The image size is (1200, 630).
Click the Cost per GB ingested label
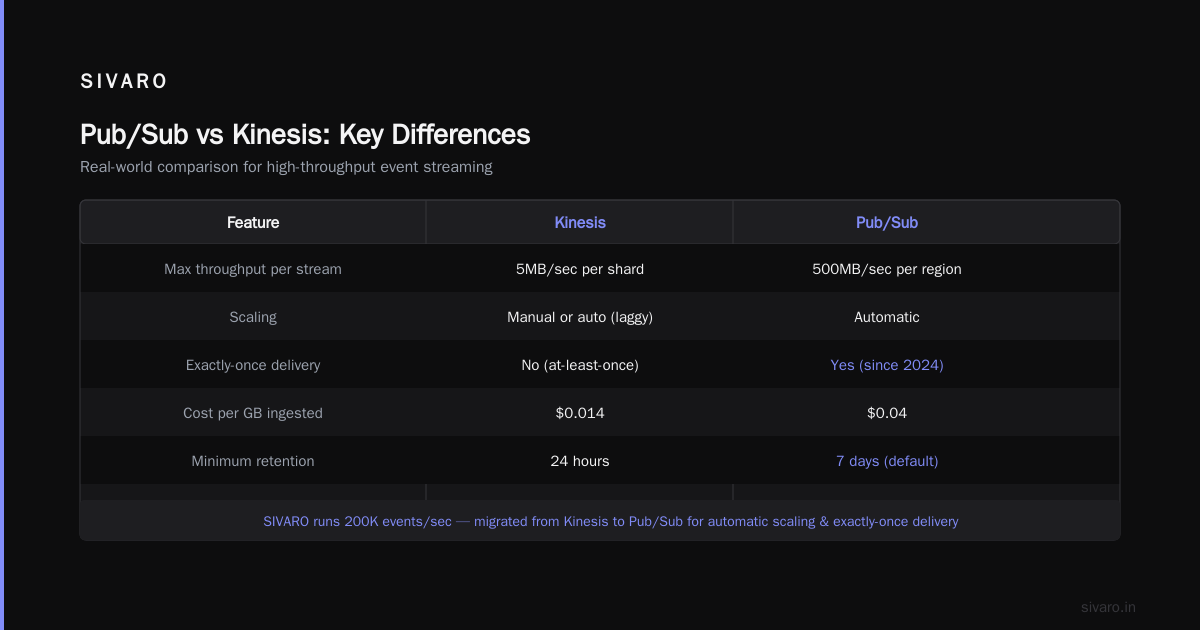click(253, 413)
